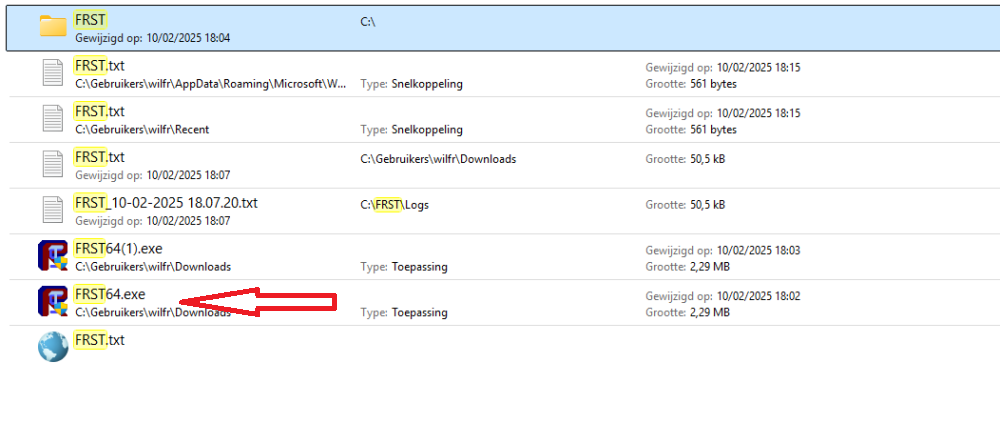Select the FRST folder name at the top

coord(91,19)
